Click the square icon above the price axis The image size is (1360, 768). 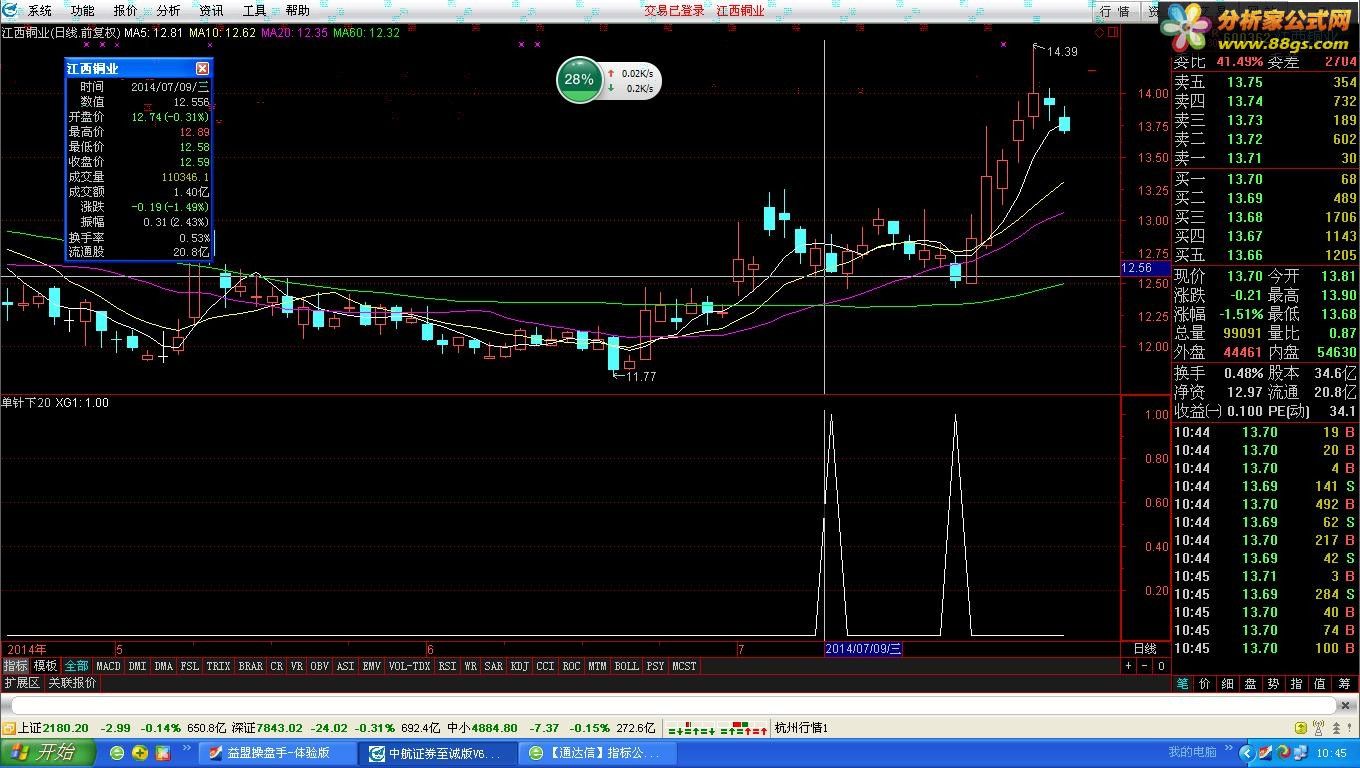pos(1113,33)
